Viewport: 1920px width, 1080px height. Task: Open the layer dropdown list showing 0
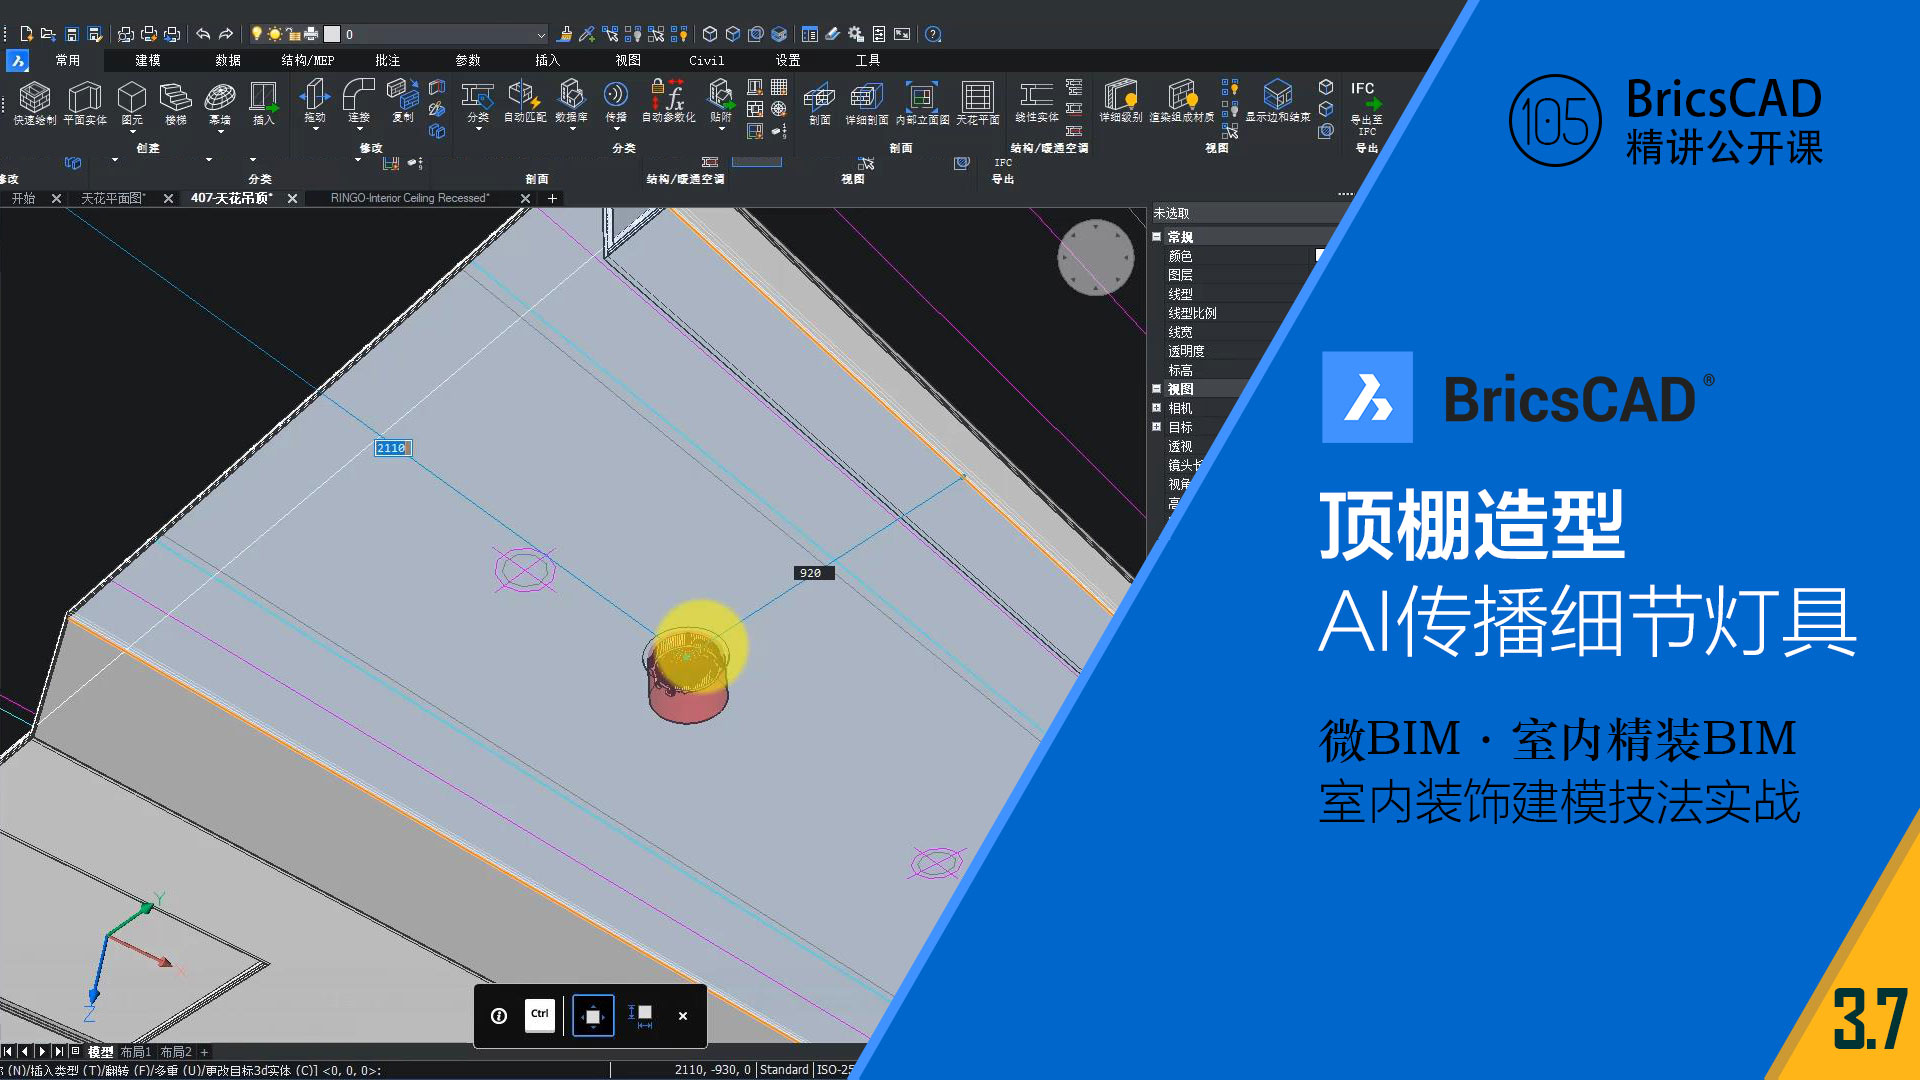point(541,34)
